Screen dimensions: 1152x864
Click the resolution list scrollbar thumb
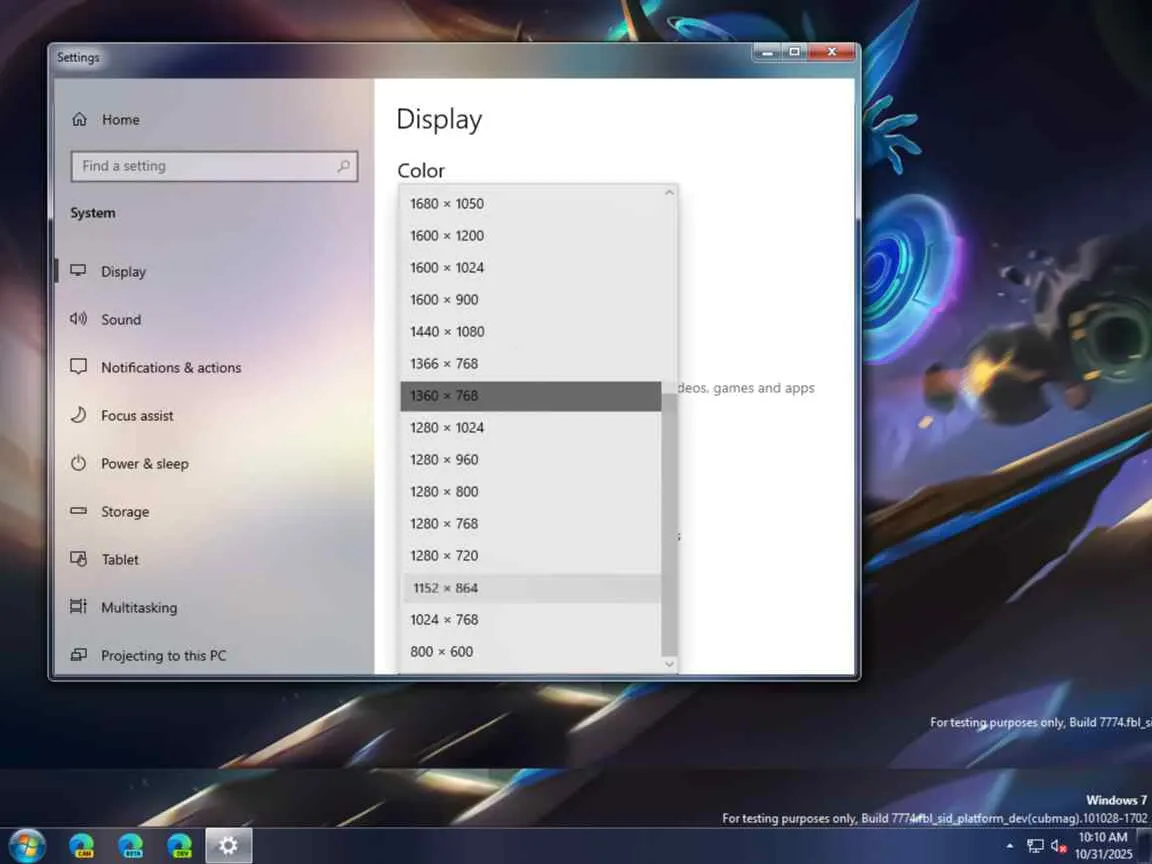(x=669, y=525)
